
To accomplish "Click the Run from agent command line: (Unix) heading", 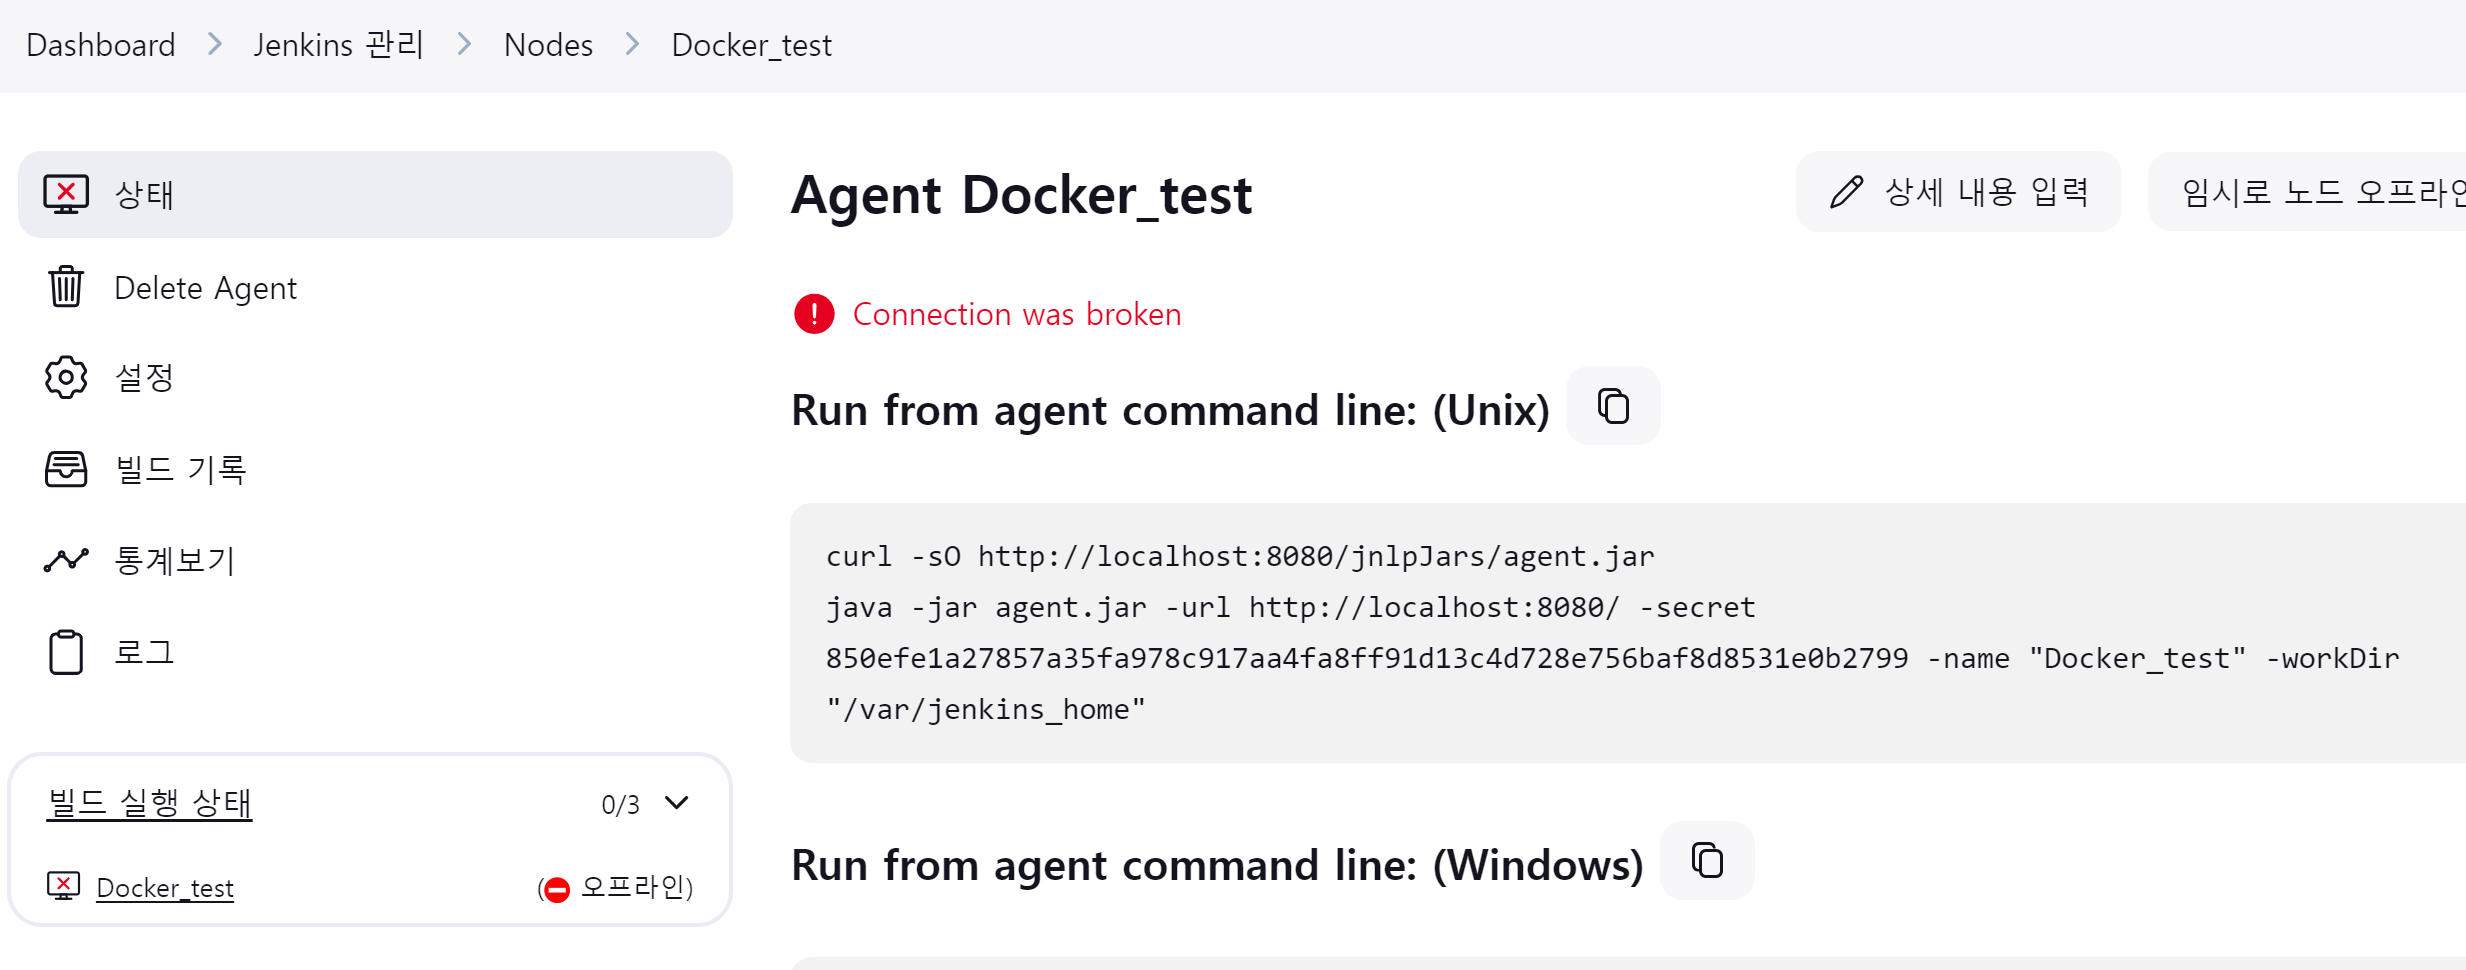I will click(x=1170, y=410).
